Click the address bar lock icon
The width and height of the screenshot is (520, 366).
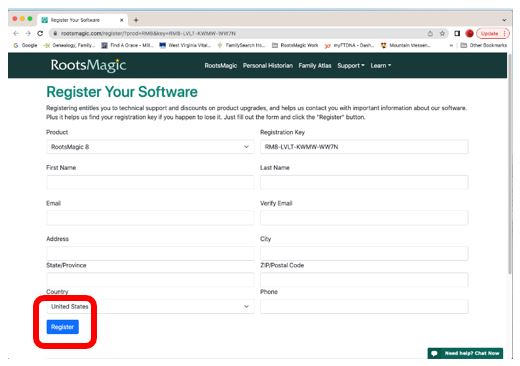55,33
